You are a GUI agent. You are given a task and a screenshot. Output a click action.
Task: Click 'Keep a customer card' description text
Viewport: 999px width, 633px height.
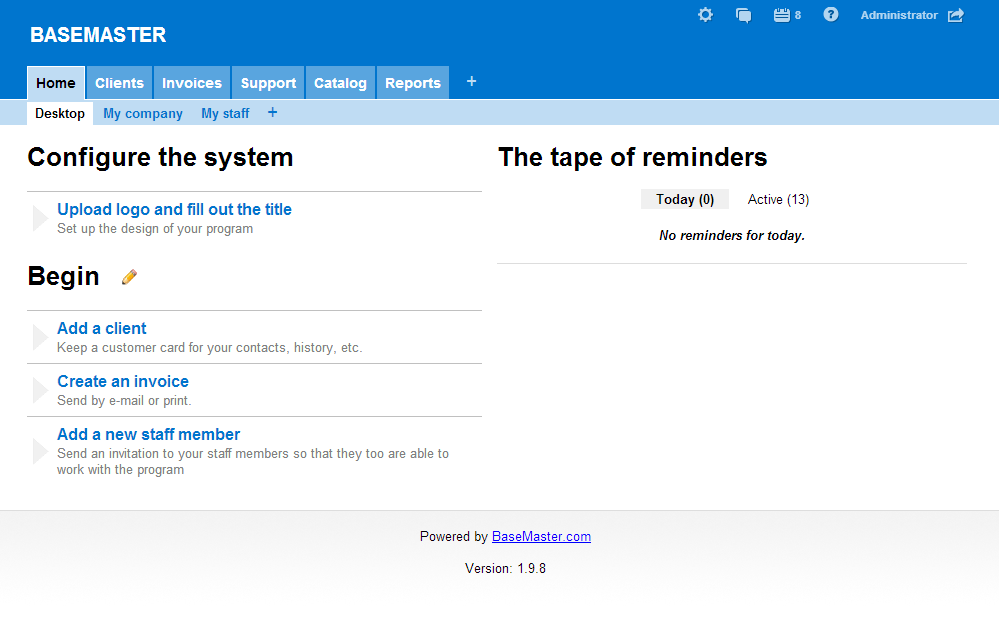[210, 348]
